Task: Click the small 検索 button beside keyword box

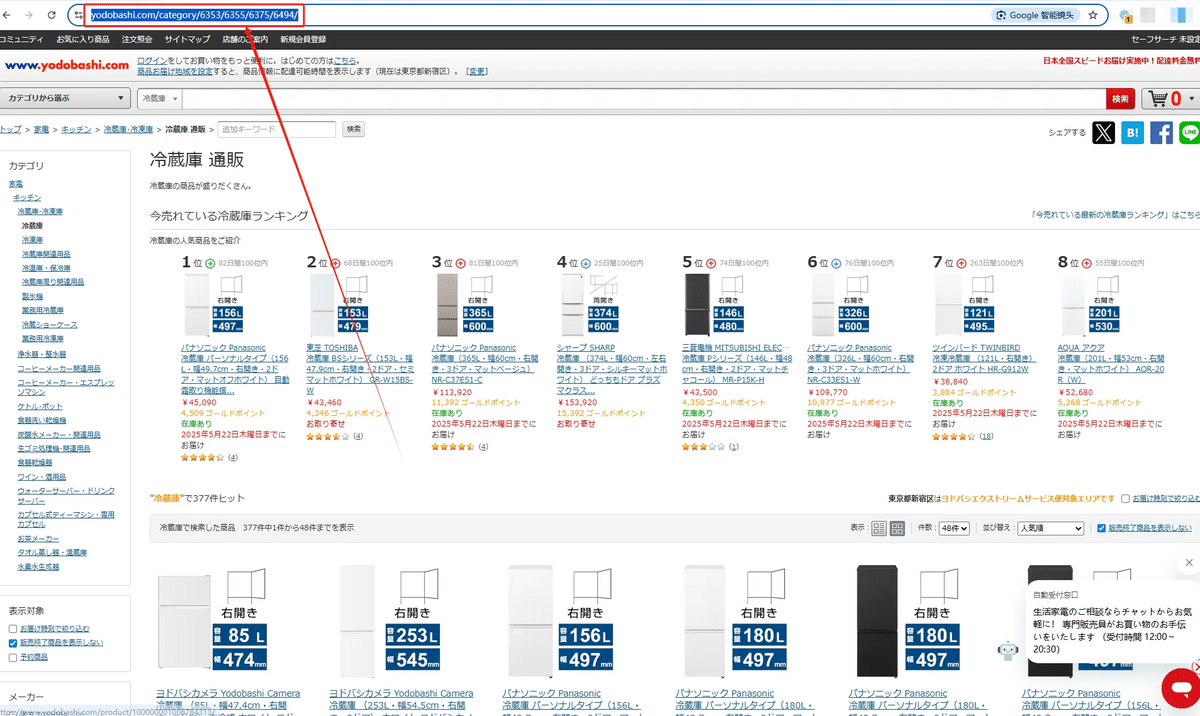Action: pyautogui.click(x=353, y=129)
